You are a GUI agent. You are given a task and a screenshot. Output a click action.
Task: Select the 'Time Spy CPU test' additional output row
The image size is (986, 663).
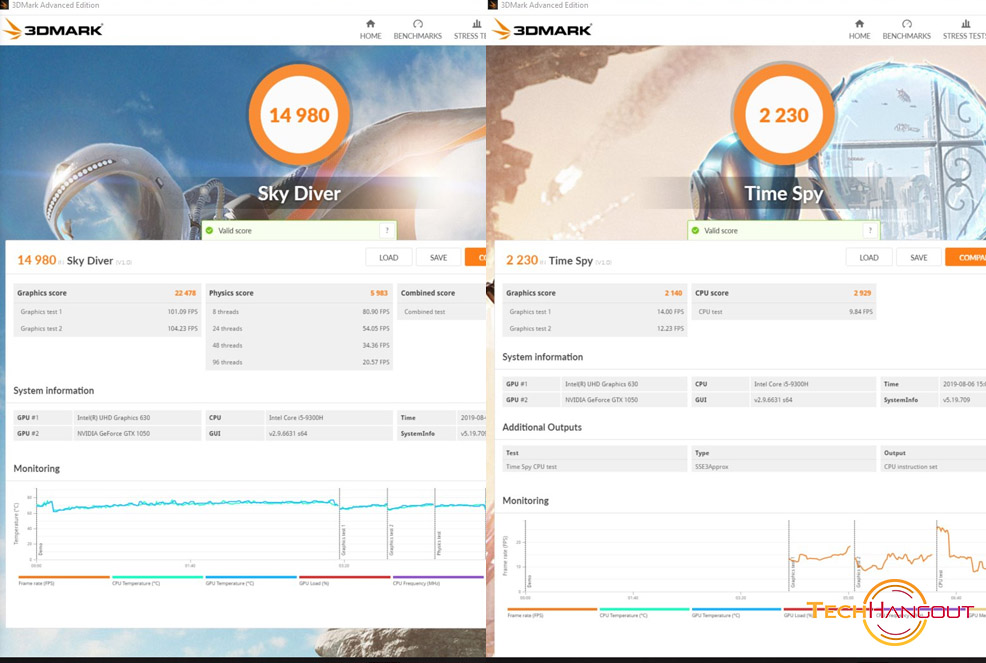click(594, 467)
